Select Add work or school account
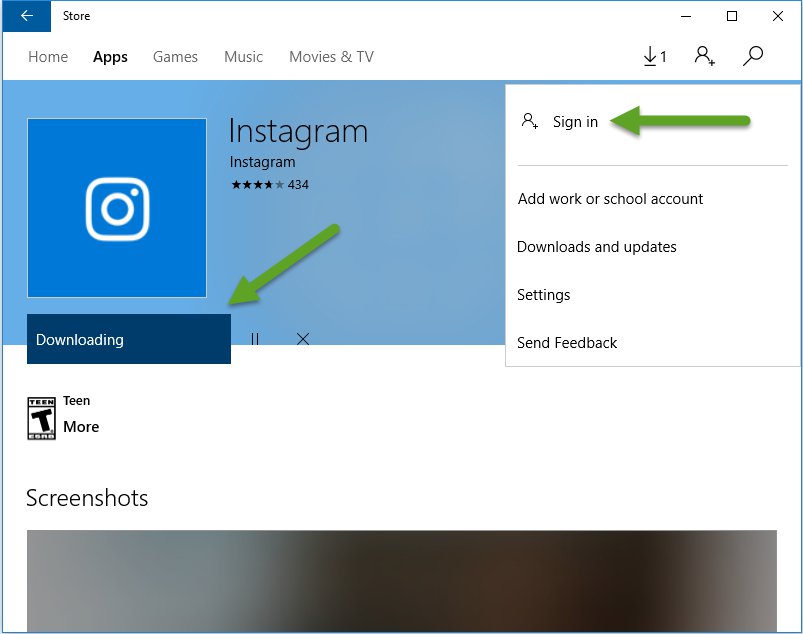Screen dimensions: 803x634 610,199
